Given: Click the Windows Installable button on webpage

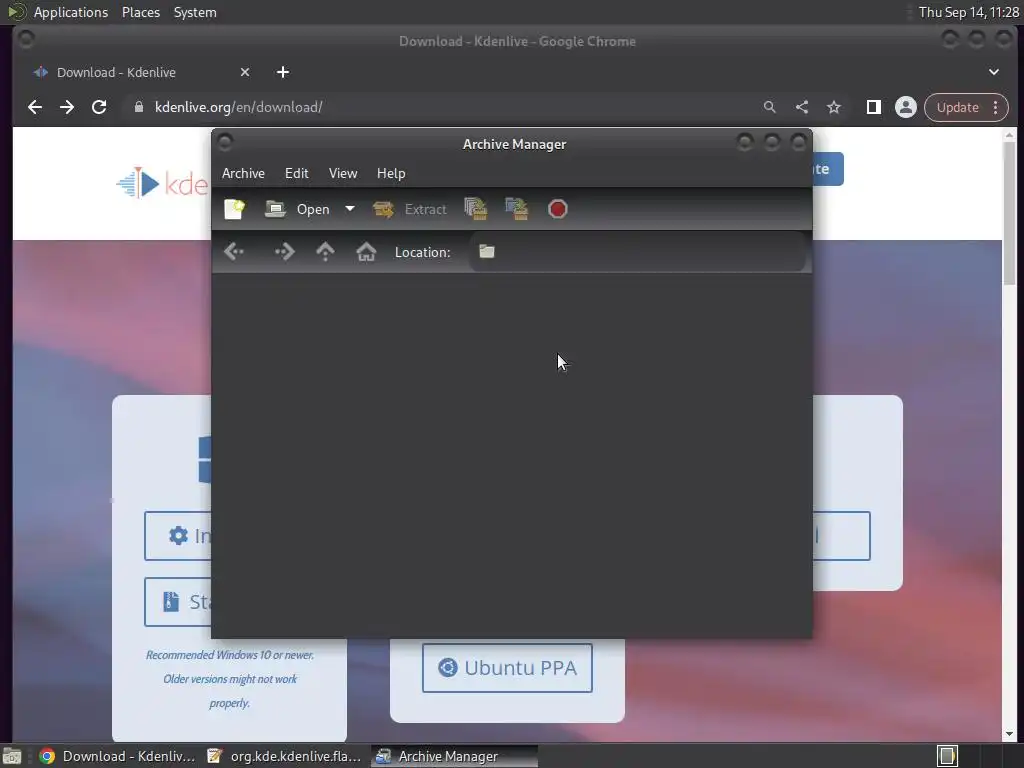Looking at the screenshot, I should pyautogui.click(x=178, y=536).
